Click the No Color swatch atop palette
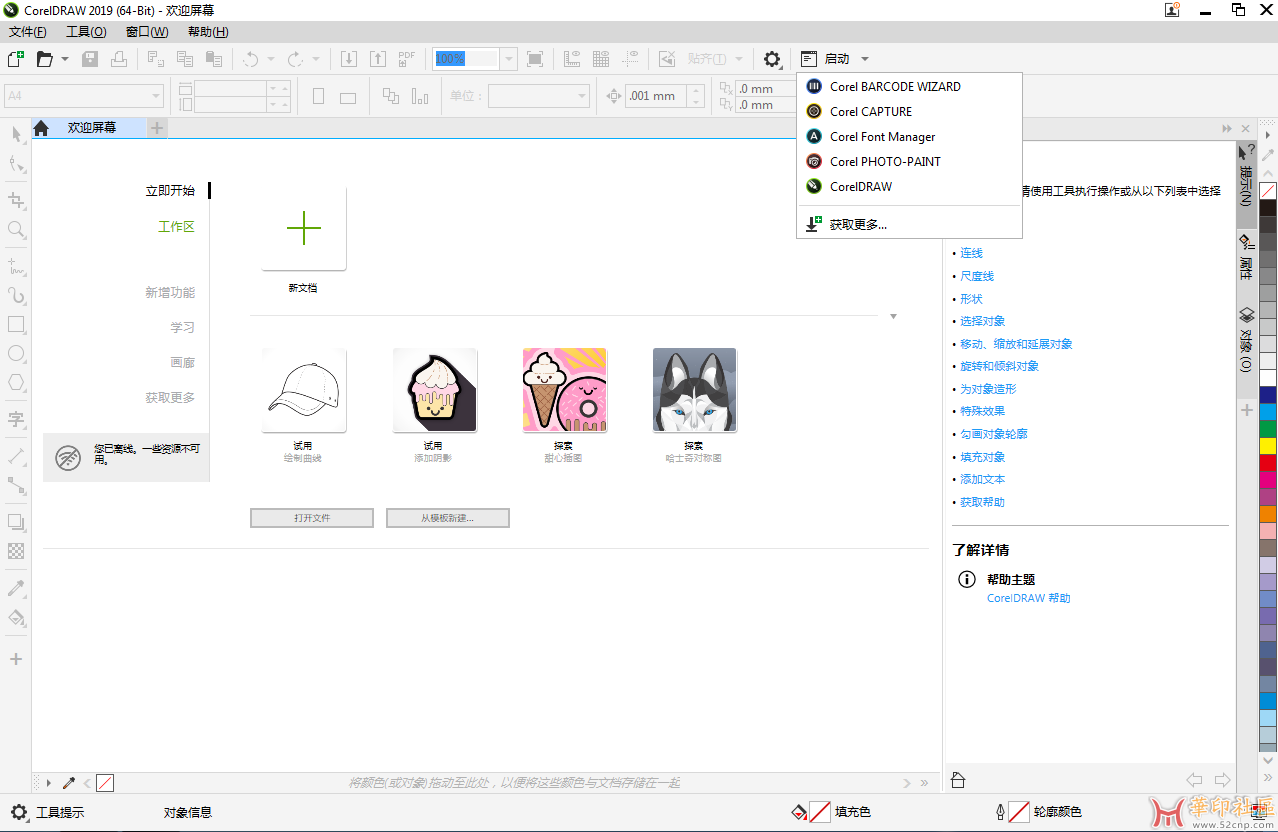Image resolution: width=1278 pixels, height=832 pixels. tap(1268, 191)
